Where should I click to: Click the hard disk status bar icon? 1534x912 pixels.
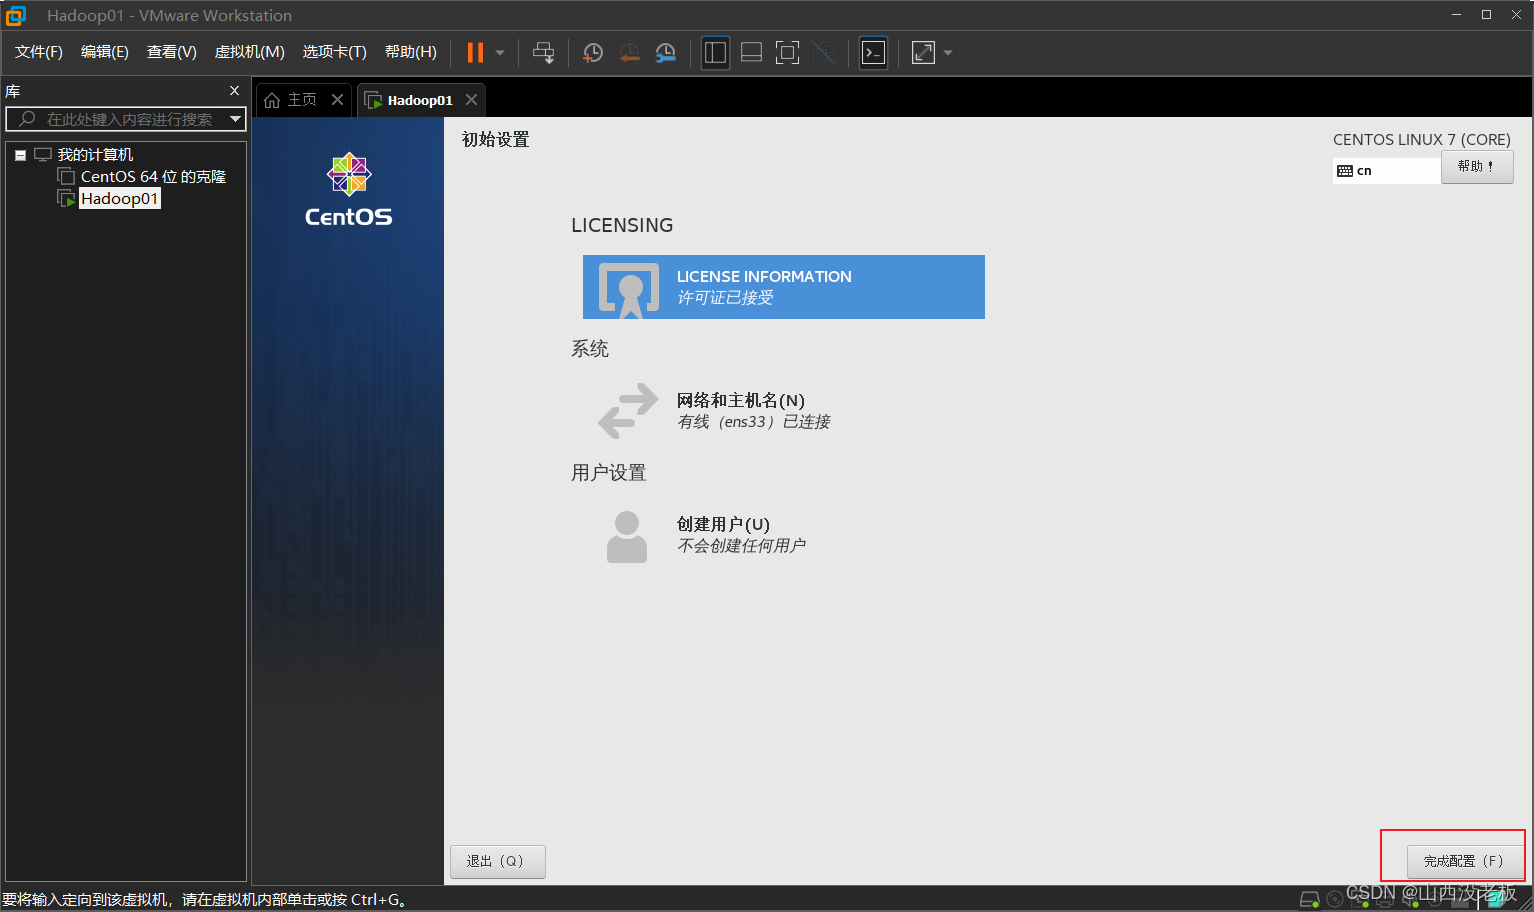(x=1309, y=900)
